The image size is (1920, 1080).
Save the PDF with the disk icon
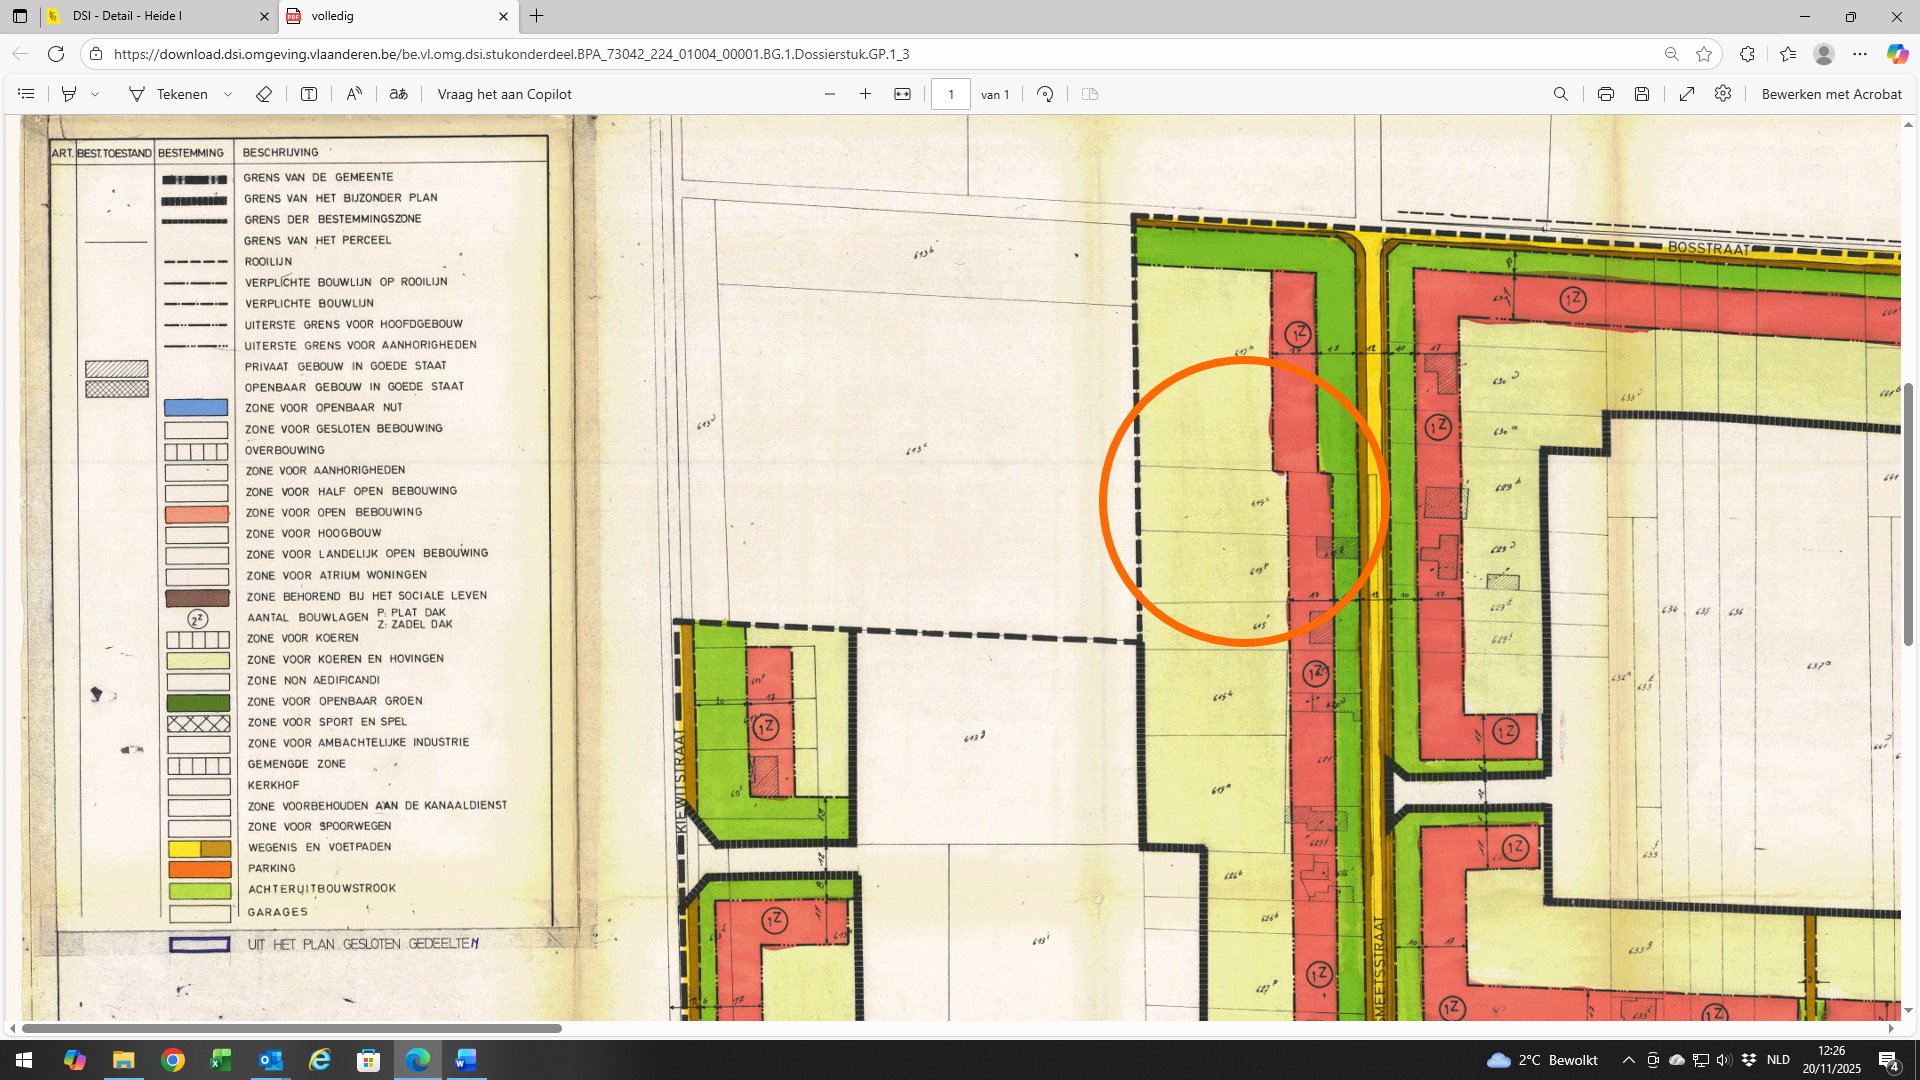[x=1642, y=94]
